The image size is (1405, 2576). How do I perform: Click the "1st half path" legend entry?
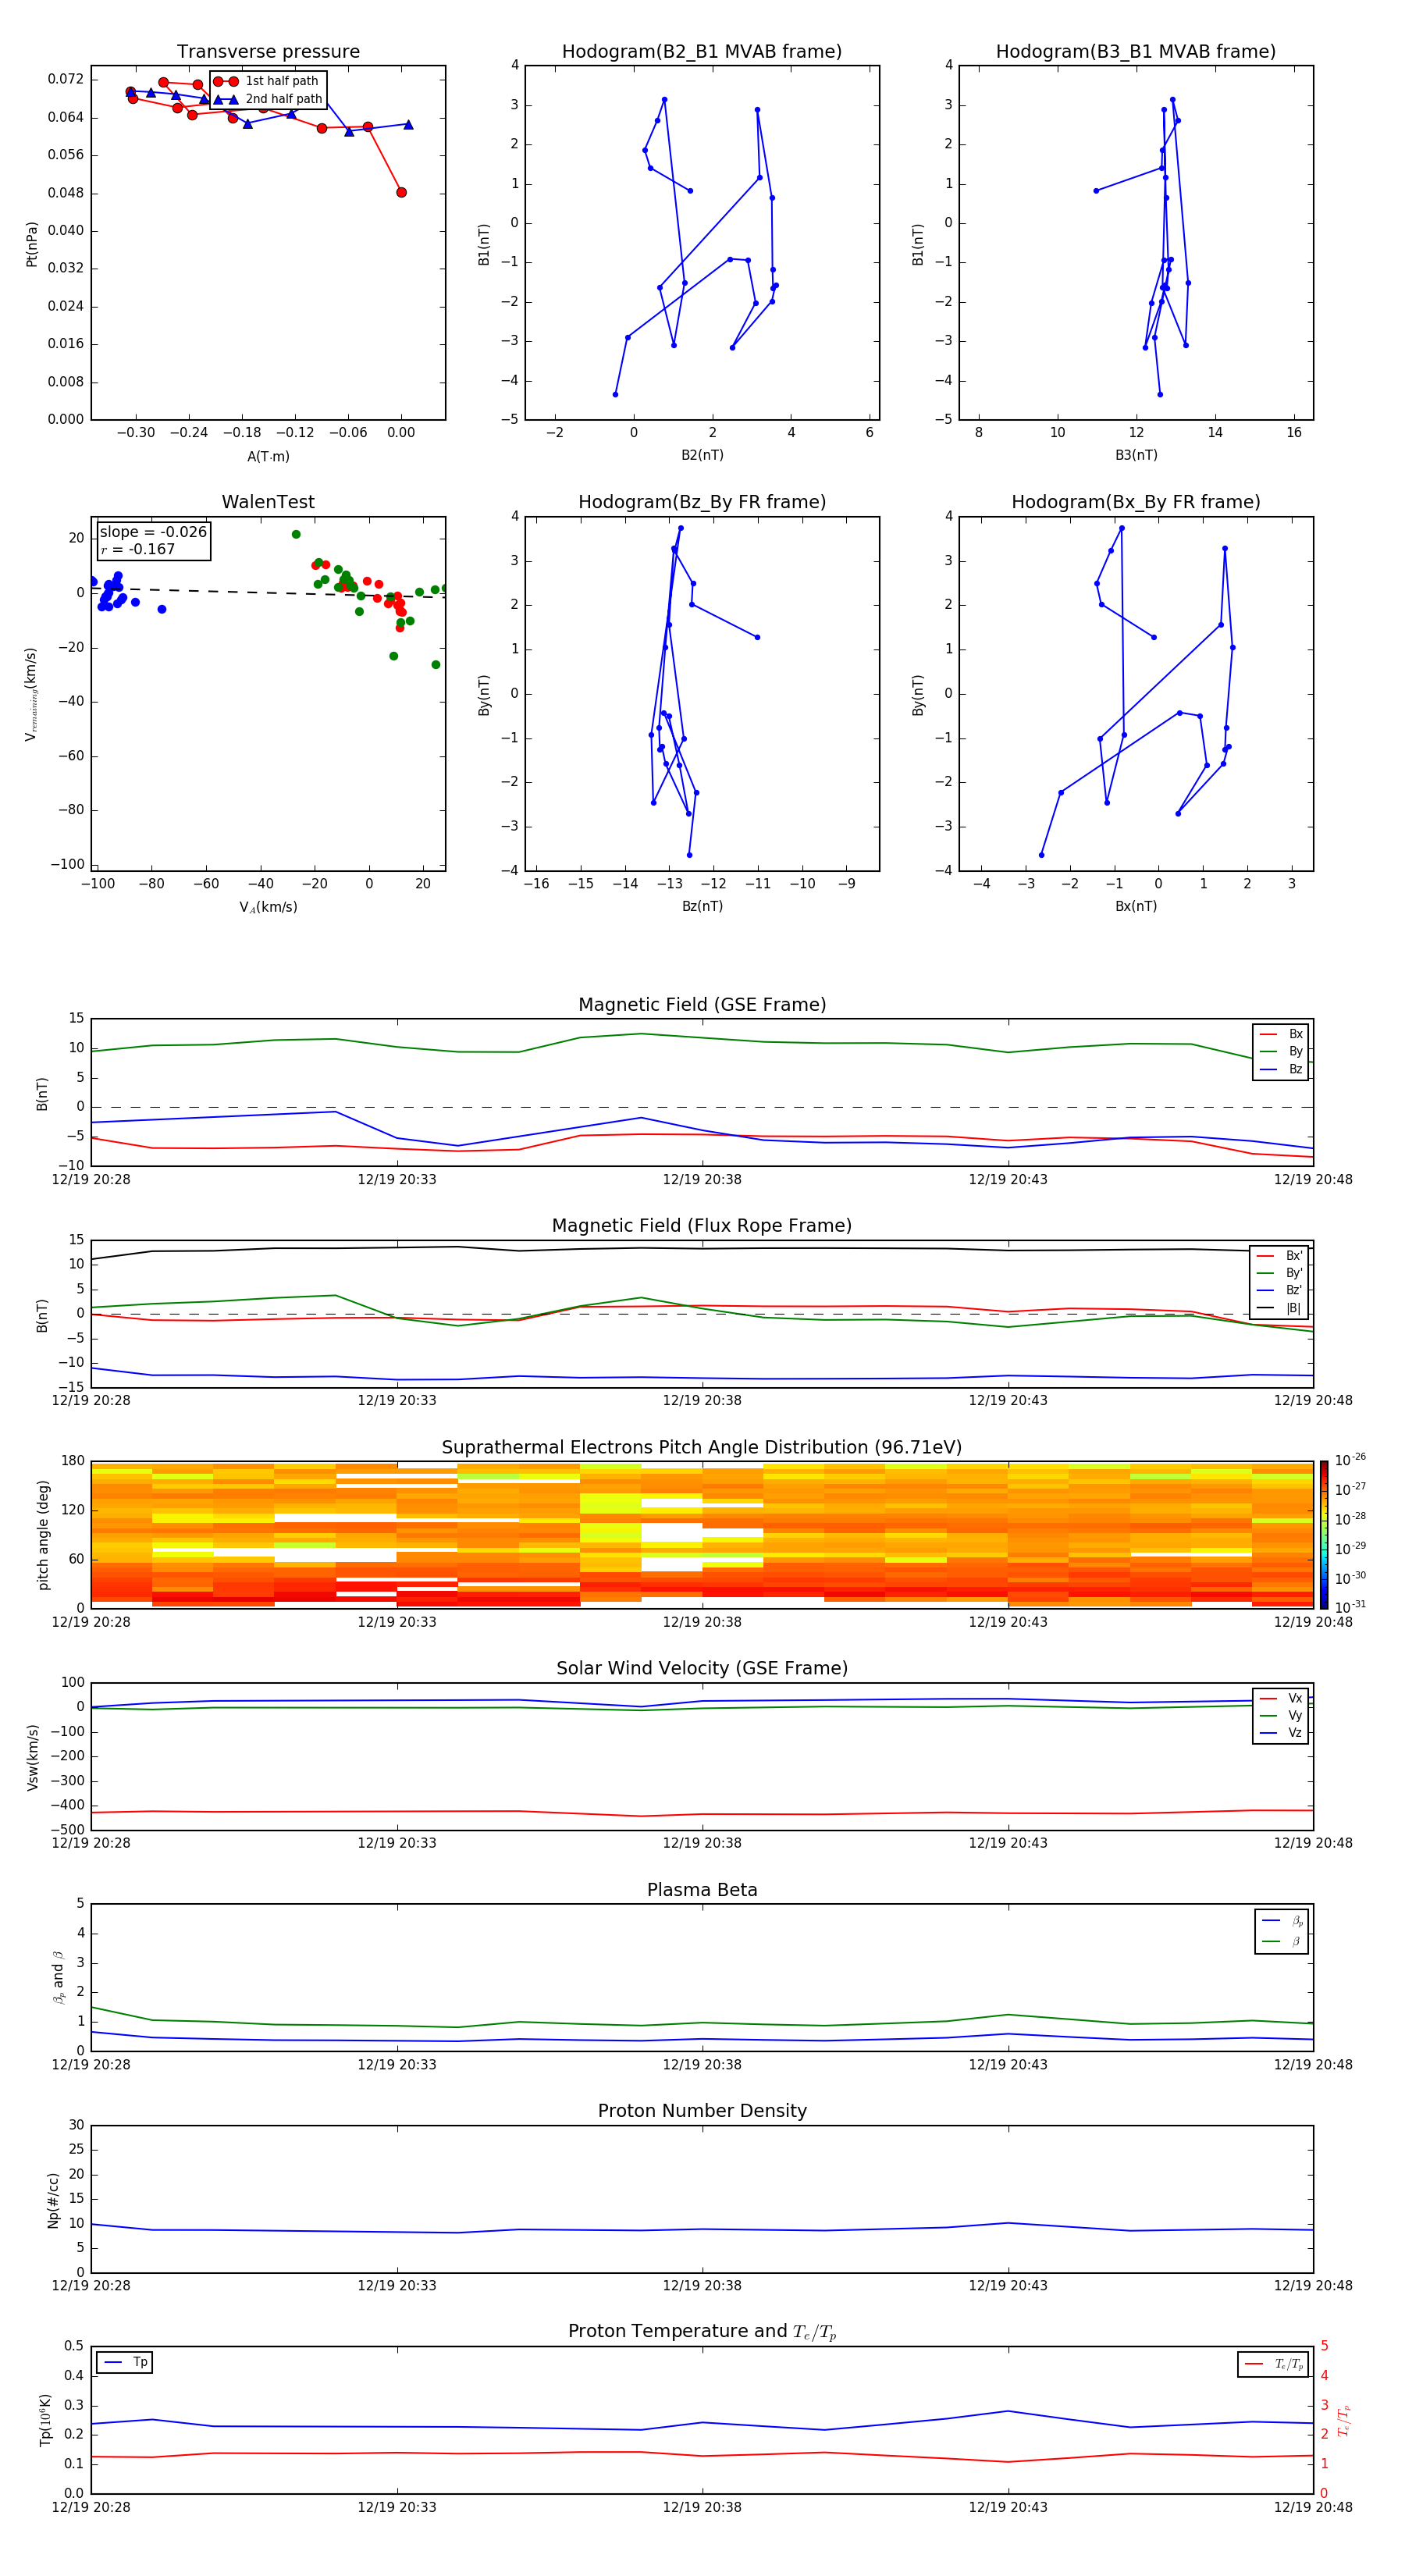[268, 81]
